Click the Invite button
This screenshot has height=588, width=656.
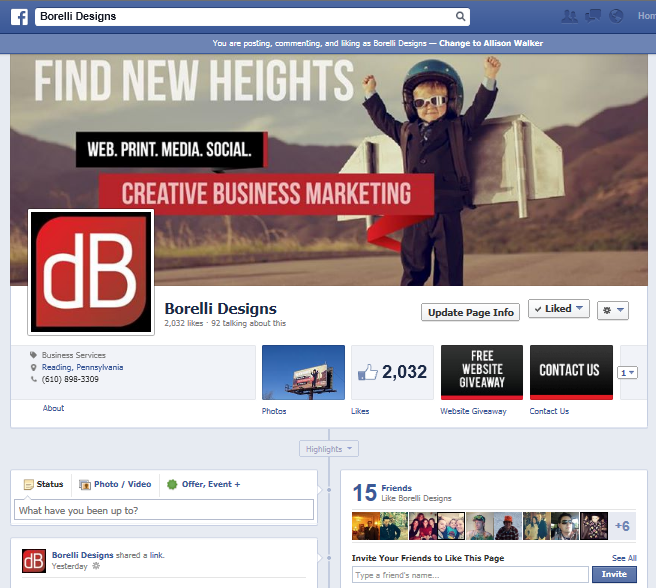tap(614, 574)
